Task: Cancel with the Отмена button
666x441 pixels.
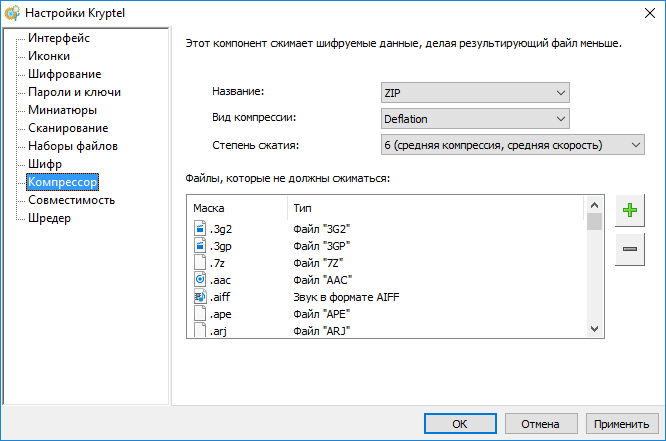Action: coord(540,423)
